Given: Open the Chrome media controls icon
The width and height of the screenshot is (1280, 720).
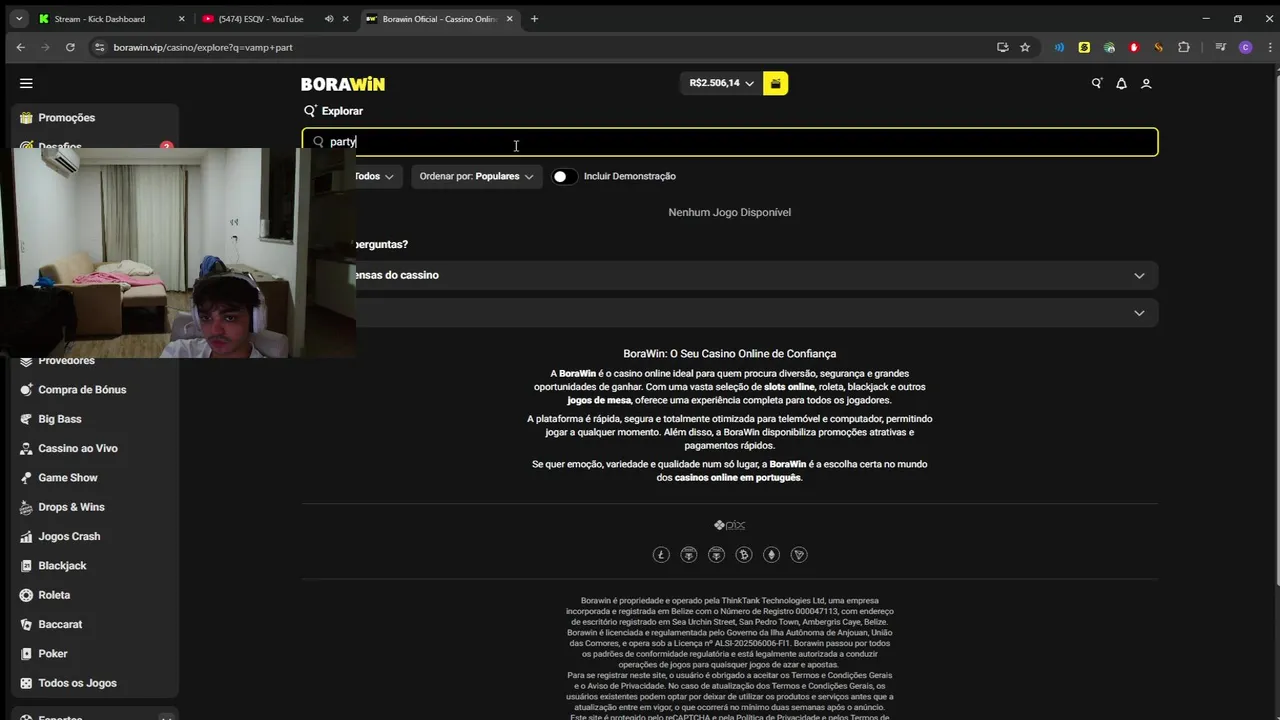Looking at the screenshot, I should coord(1221,47).
